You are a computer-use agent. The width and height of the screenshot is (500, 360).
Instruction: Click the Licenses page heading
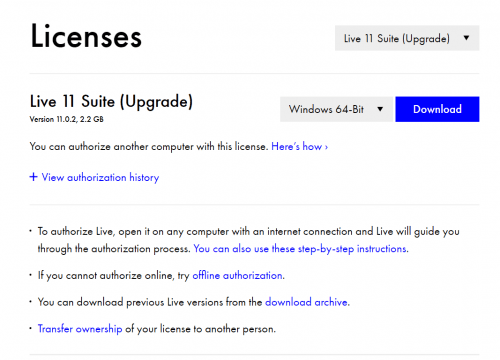click(86, 36)
